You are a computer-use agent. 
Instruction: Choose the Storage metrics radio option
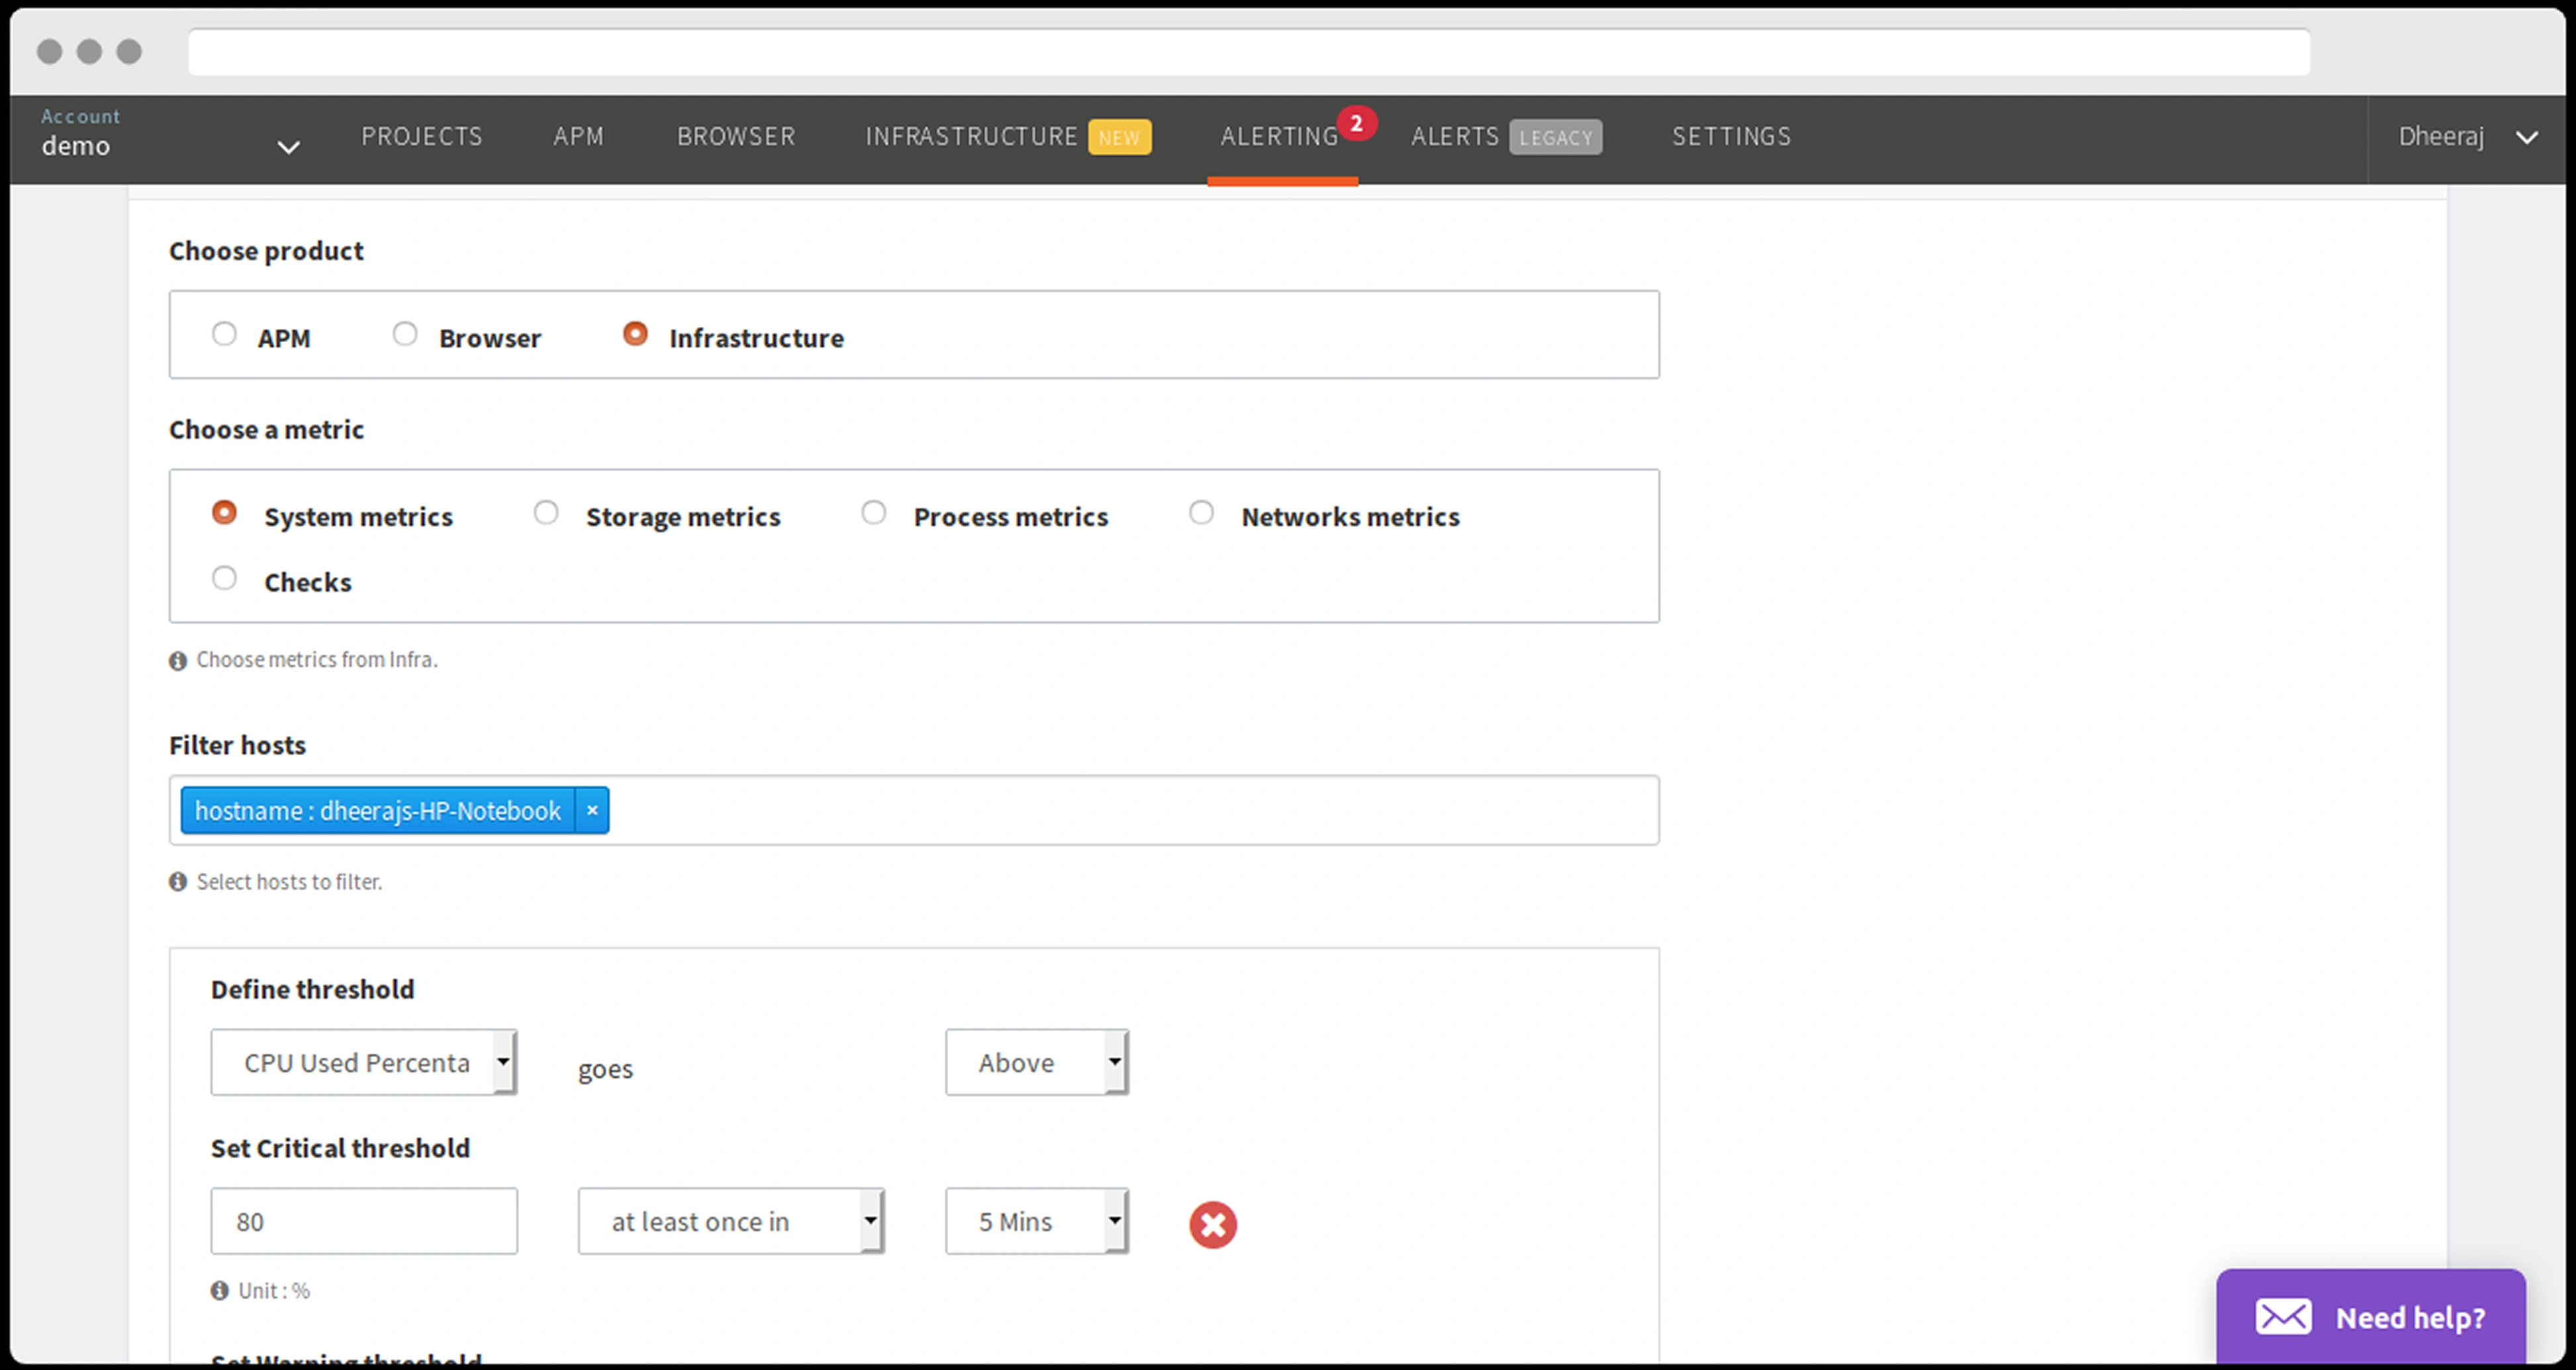[x=546, y=513]
